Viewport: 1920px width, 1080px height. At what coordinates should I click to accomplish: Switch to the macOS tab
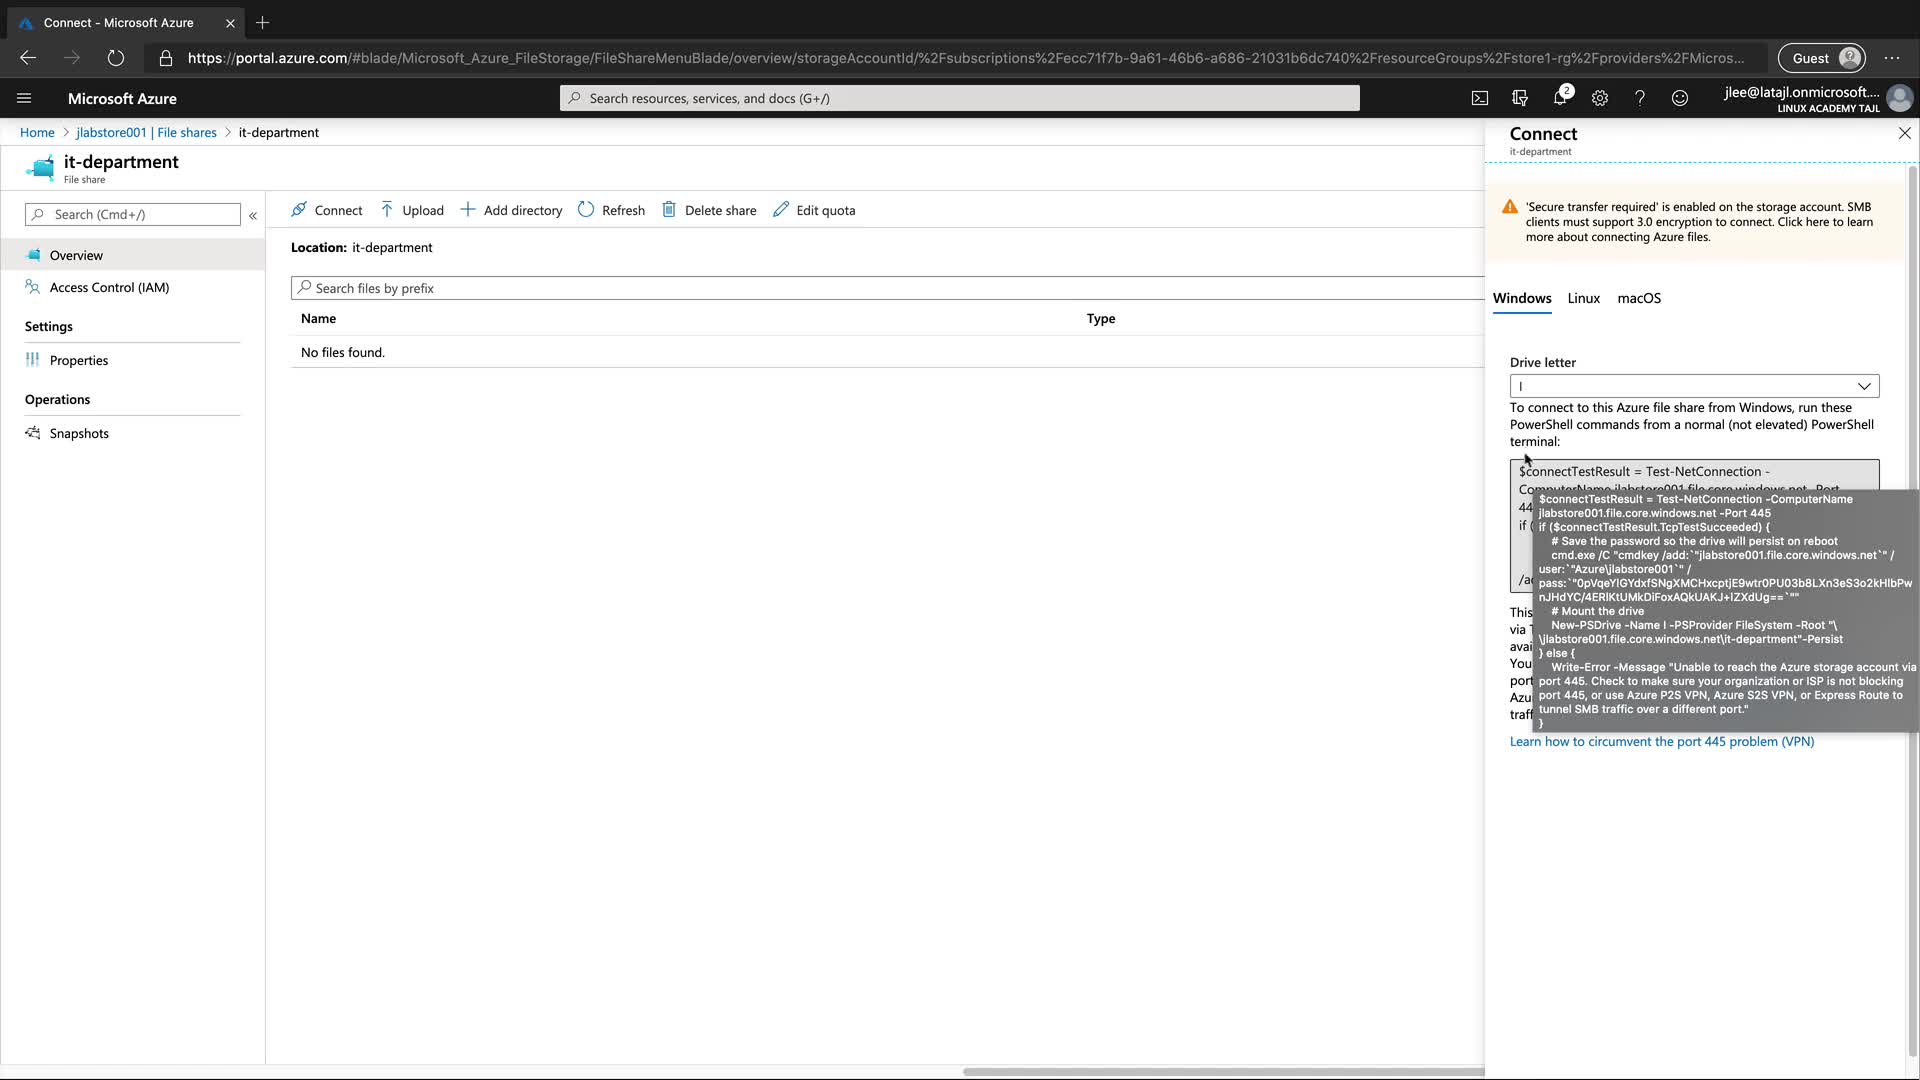[x=1638, y=298]
